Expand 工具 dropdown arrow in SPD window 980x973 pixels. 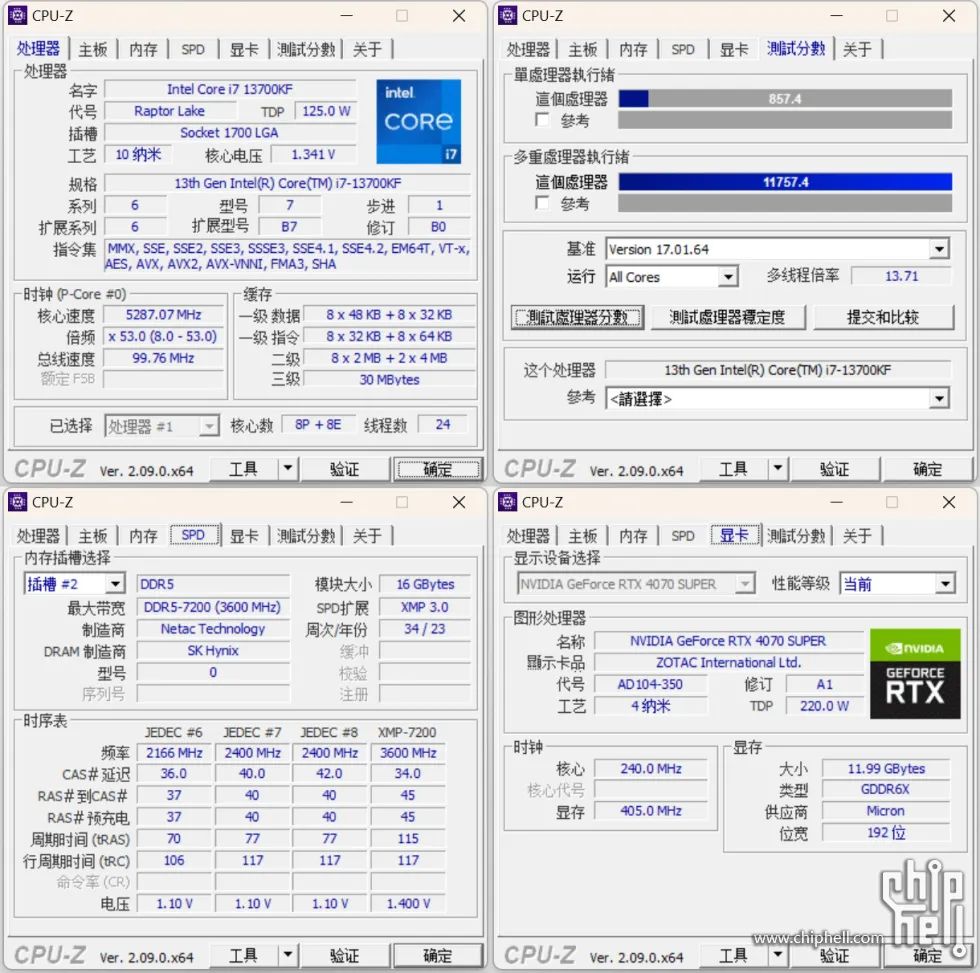click(288, 956)
